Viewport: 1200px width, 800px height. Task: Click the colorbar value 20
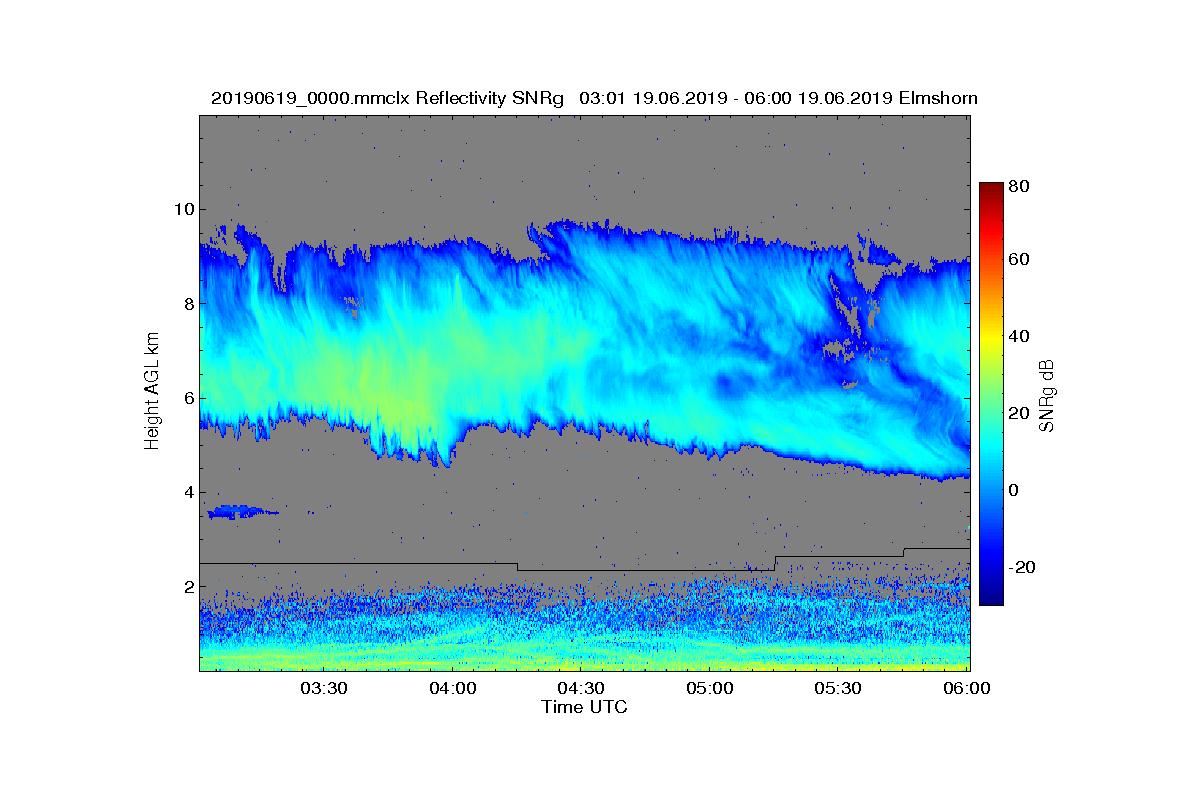point(1020,413)
